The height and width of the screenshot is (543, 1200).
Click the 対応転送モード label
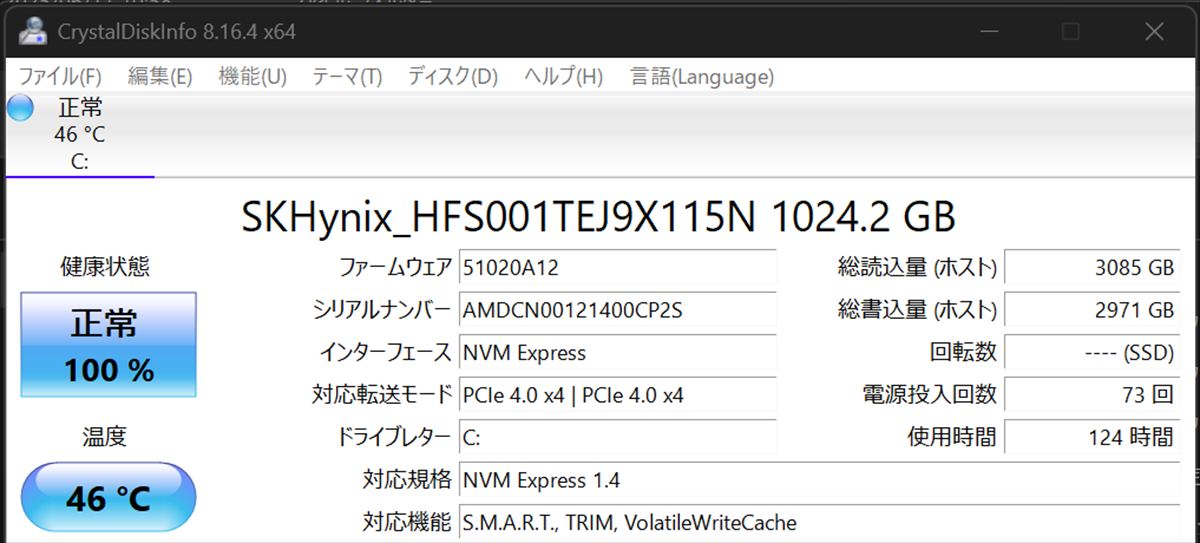point(383,395)
